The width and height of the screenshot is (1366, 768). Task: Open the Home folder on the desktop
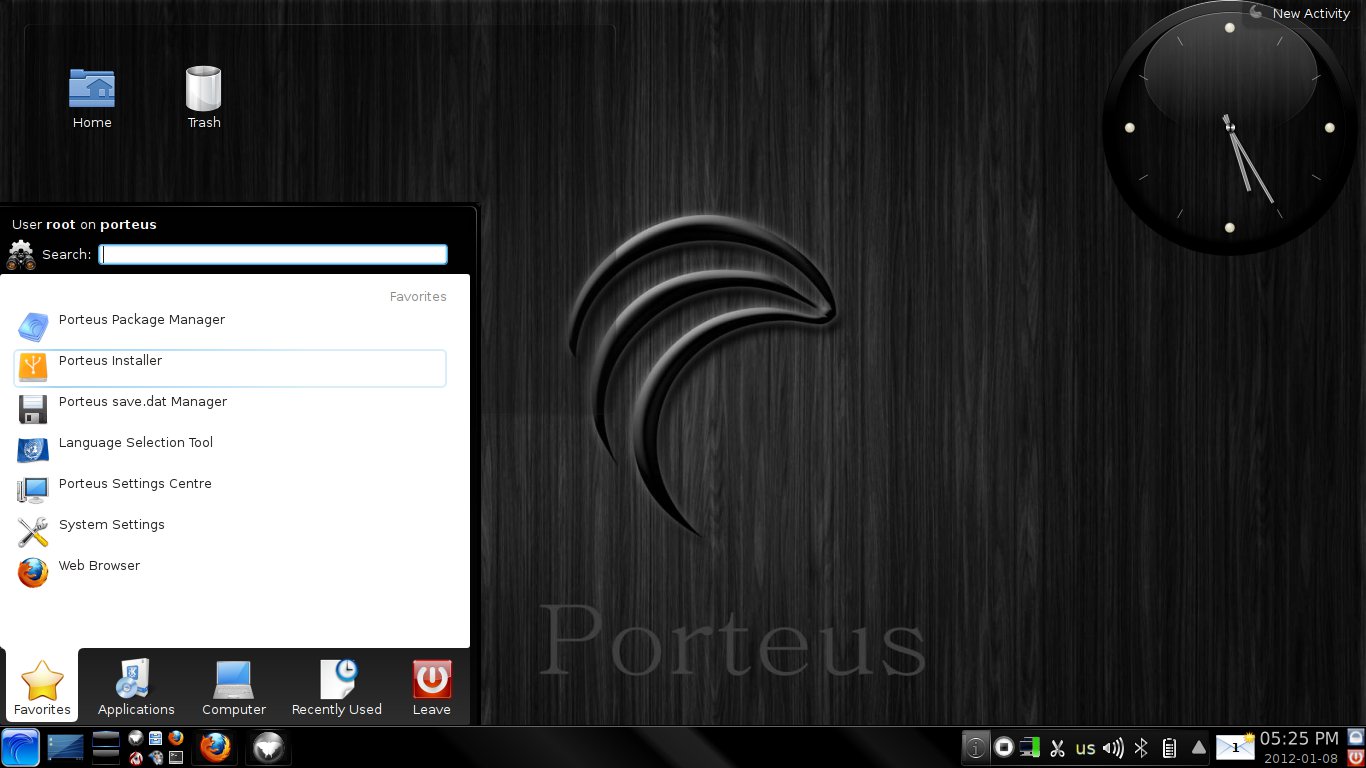coord(92,97)
